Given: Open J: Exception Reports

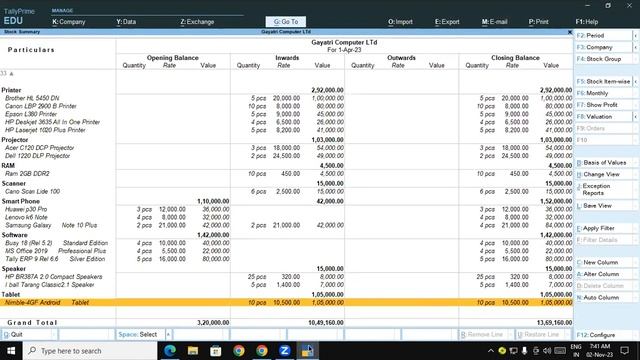Looking at the screenshot, I should pyautogui.click(x=604, y=189).
